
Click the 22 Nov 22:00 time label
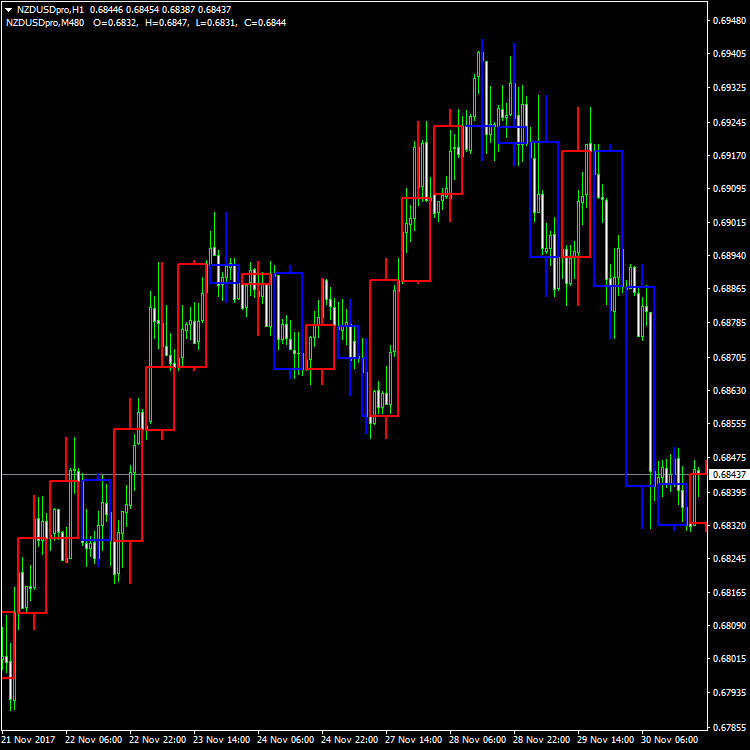coord(158,739)
